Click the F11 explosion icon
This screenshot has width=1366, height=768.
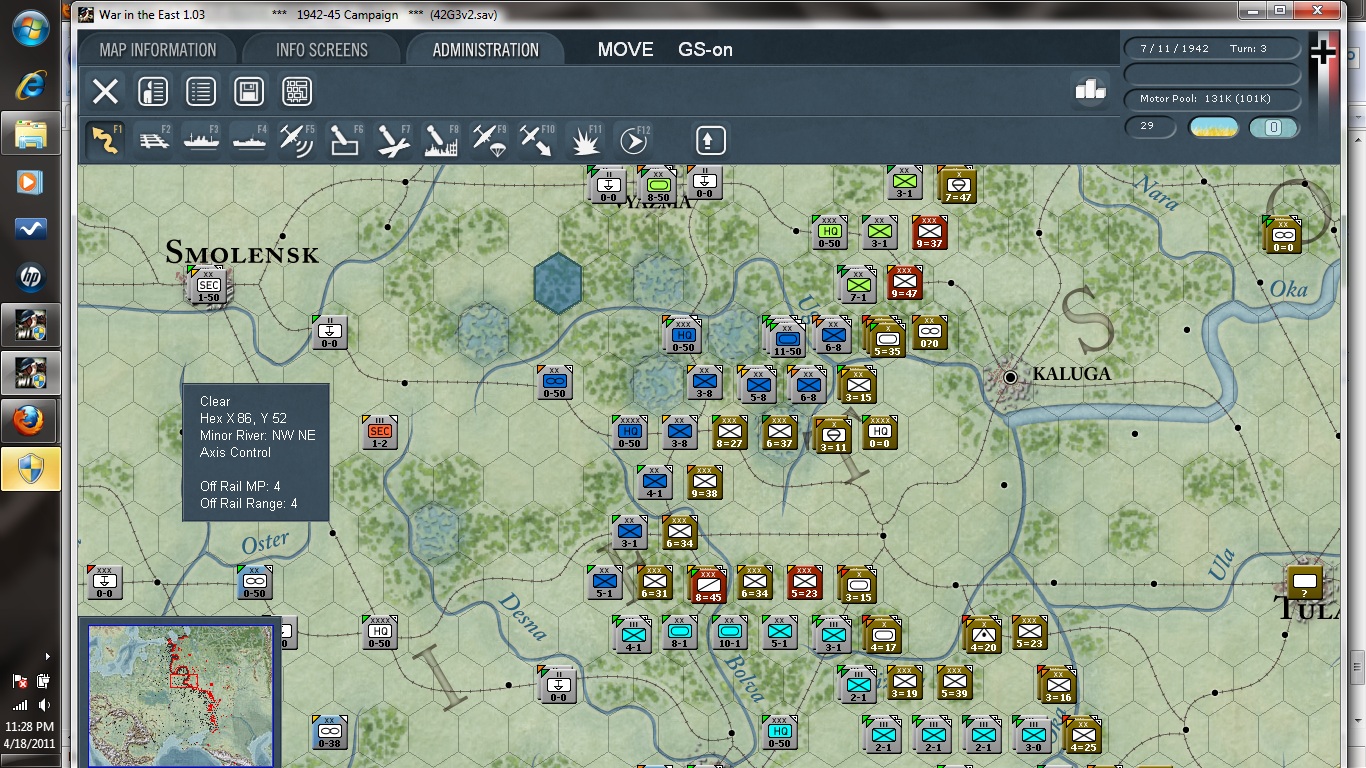[586, 140]
